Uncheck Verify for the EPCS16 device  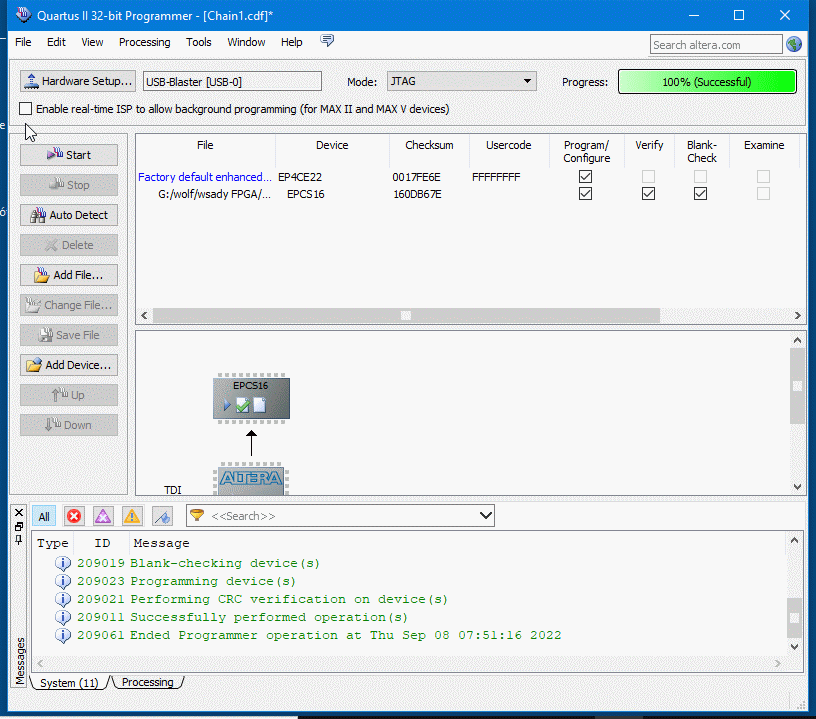tap(649, 194)
